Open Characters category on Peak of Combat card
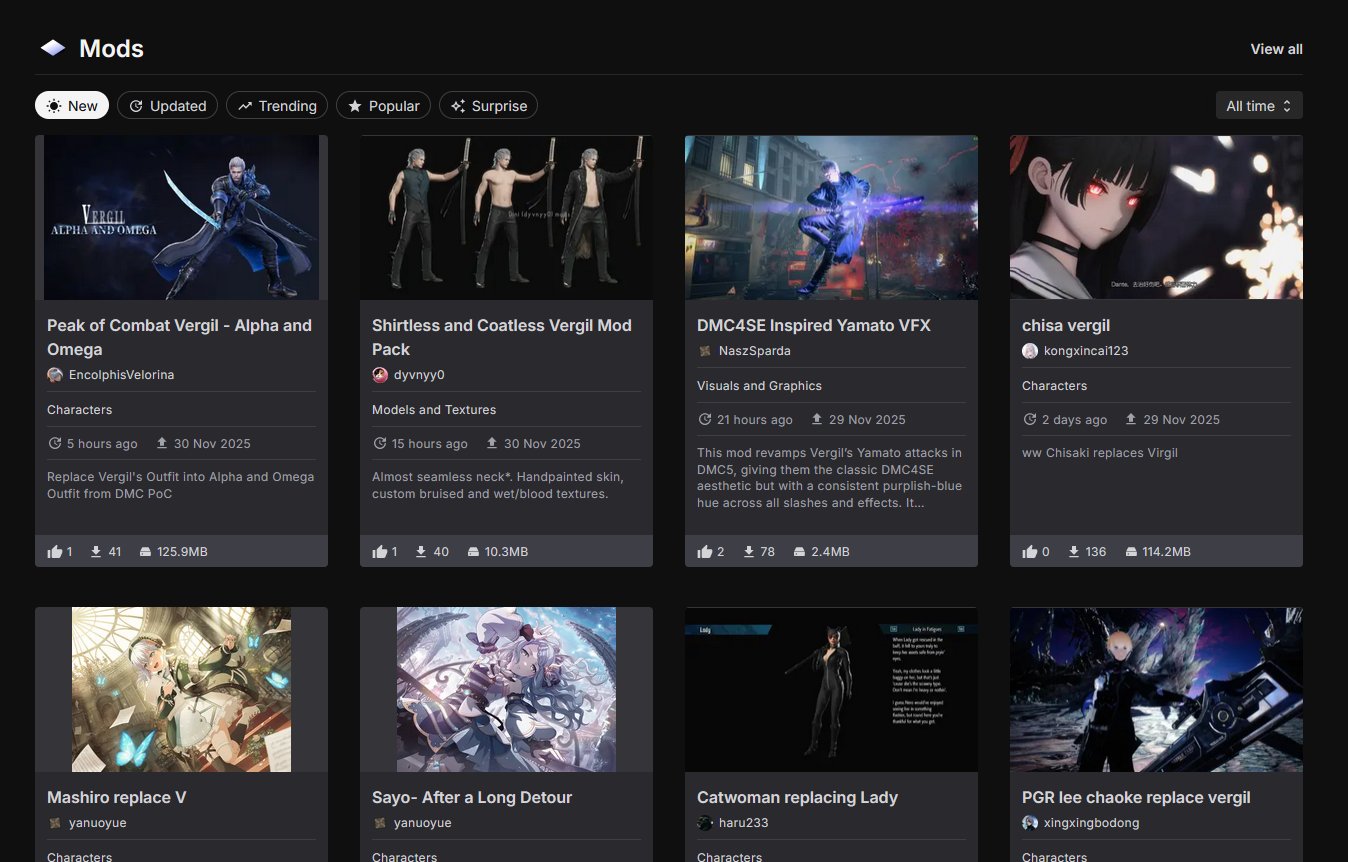This screenshot has width=1348, height=862. click(x=79, y=410)
